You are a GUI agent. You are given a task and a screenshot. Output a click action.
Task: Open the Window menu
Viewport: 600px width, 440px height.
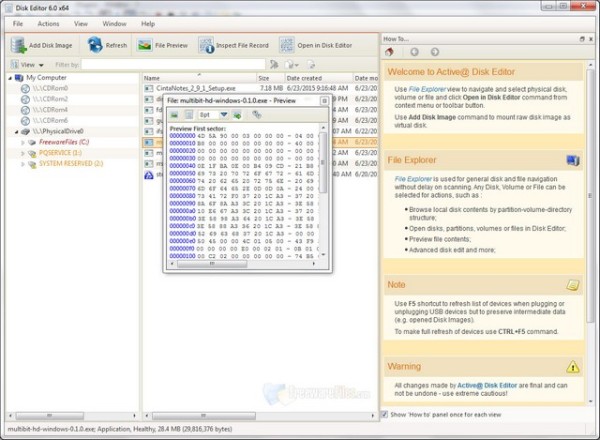click(x=114, y=24)
